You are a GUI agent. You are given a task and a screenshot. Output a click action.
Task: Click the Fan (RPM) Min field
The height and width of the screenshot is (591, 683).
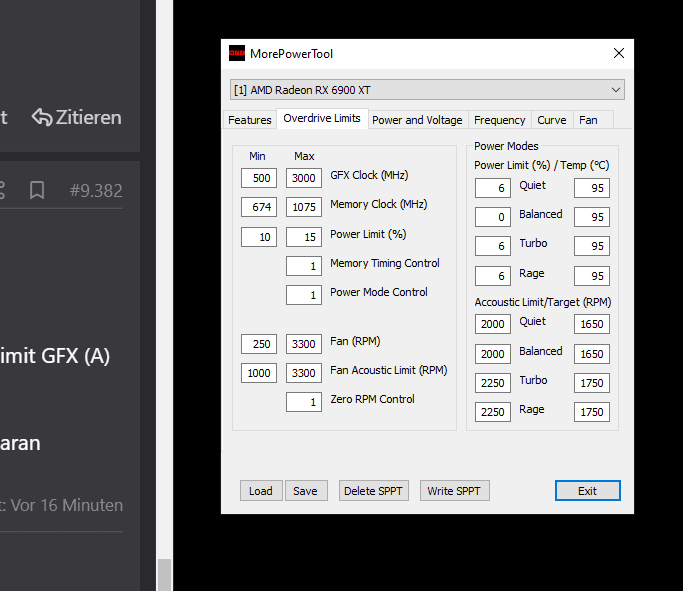tap(259, 344)
